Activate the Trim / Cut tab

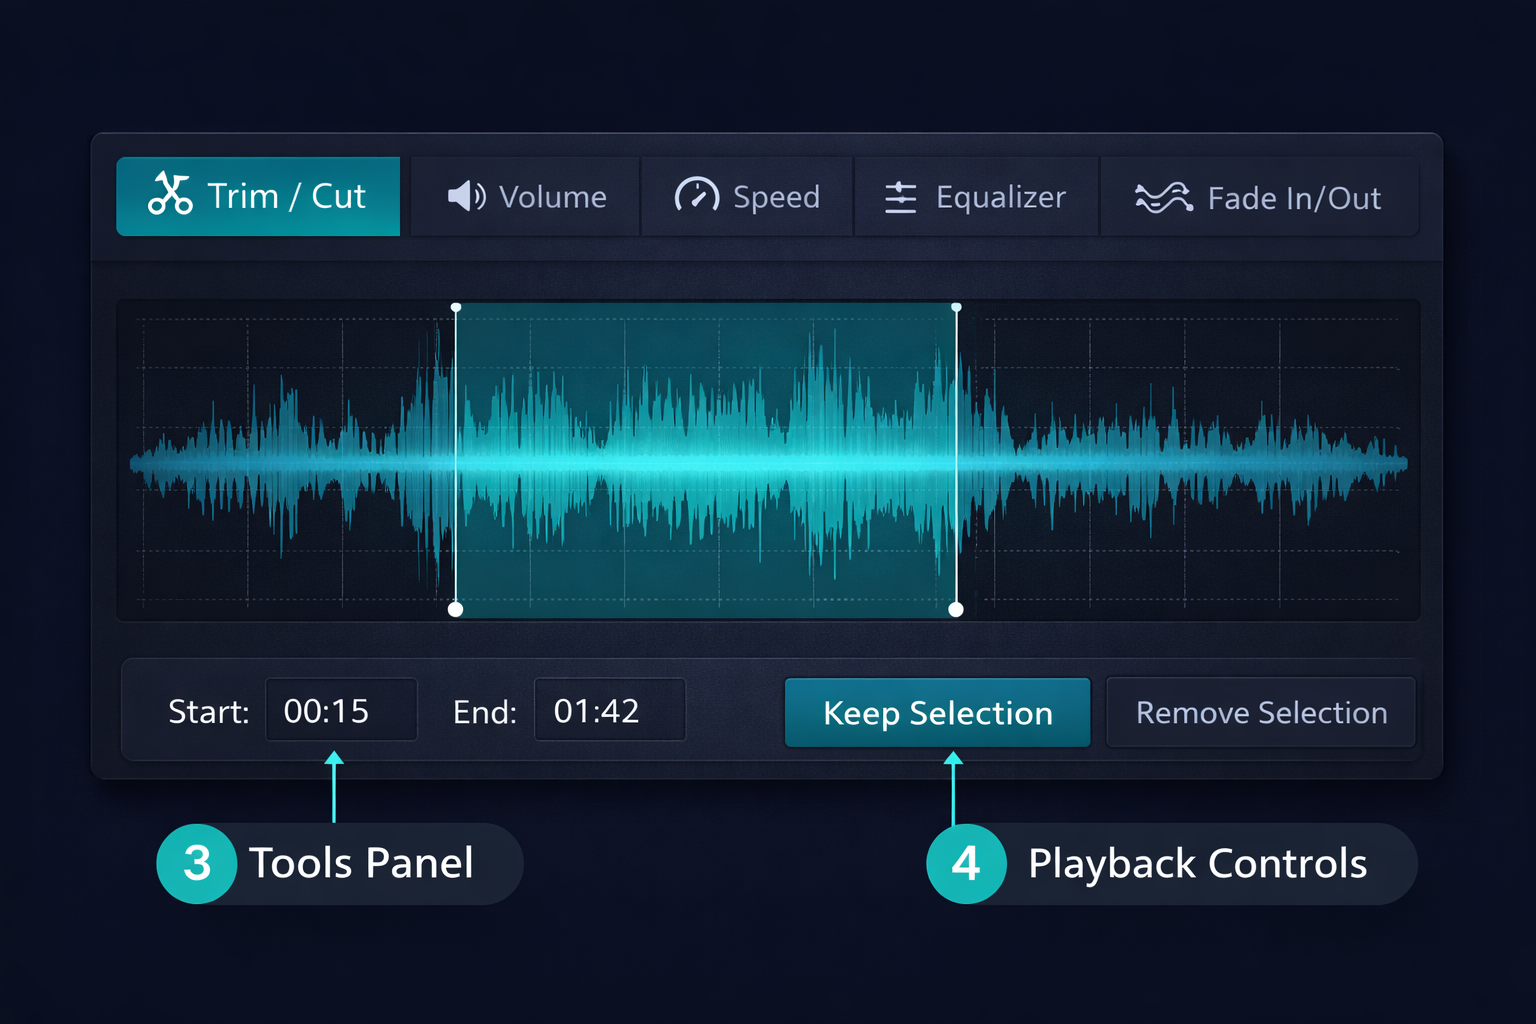tap(258, 196)
